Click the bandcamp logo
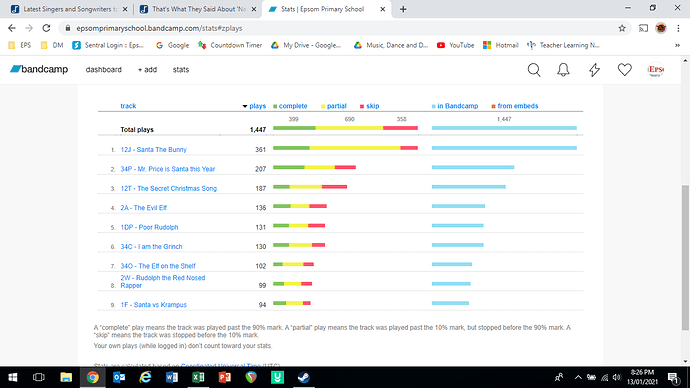 point(39,69)
